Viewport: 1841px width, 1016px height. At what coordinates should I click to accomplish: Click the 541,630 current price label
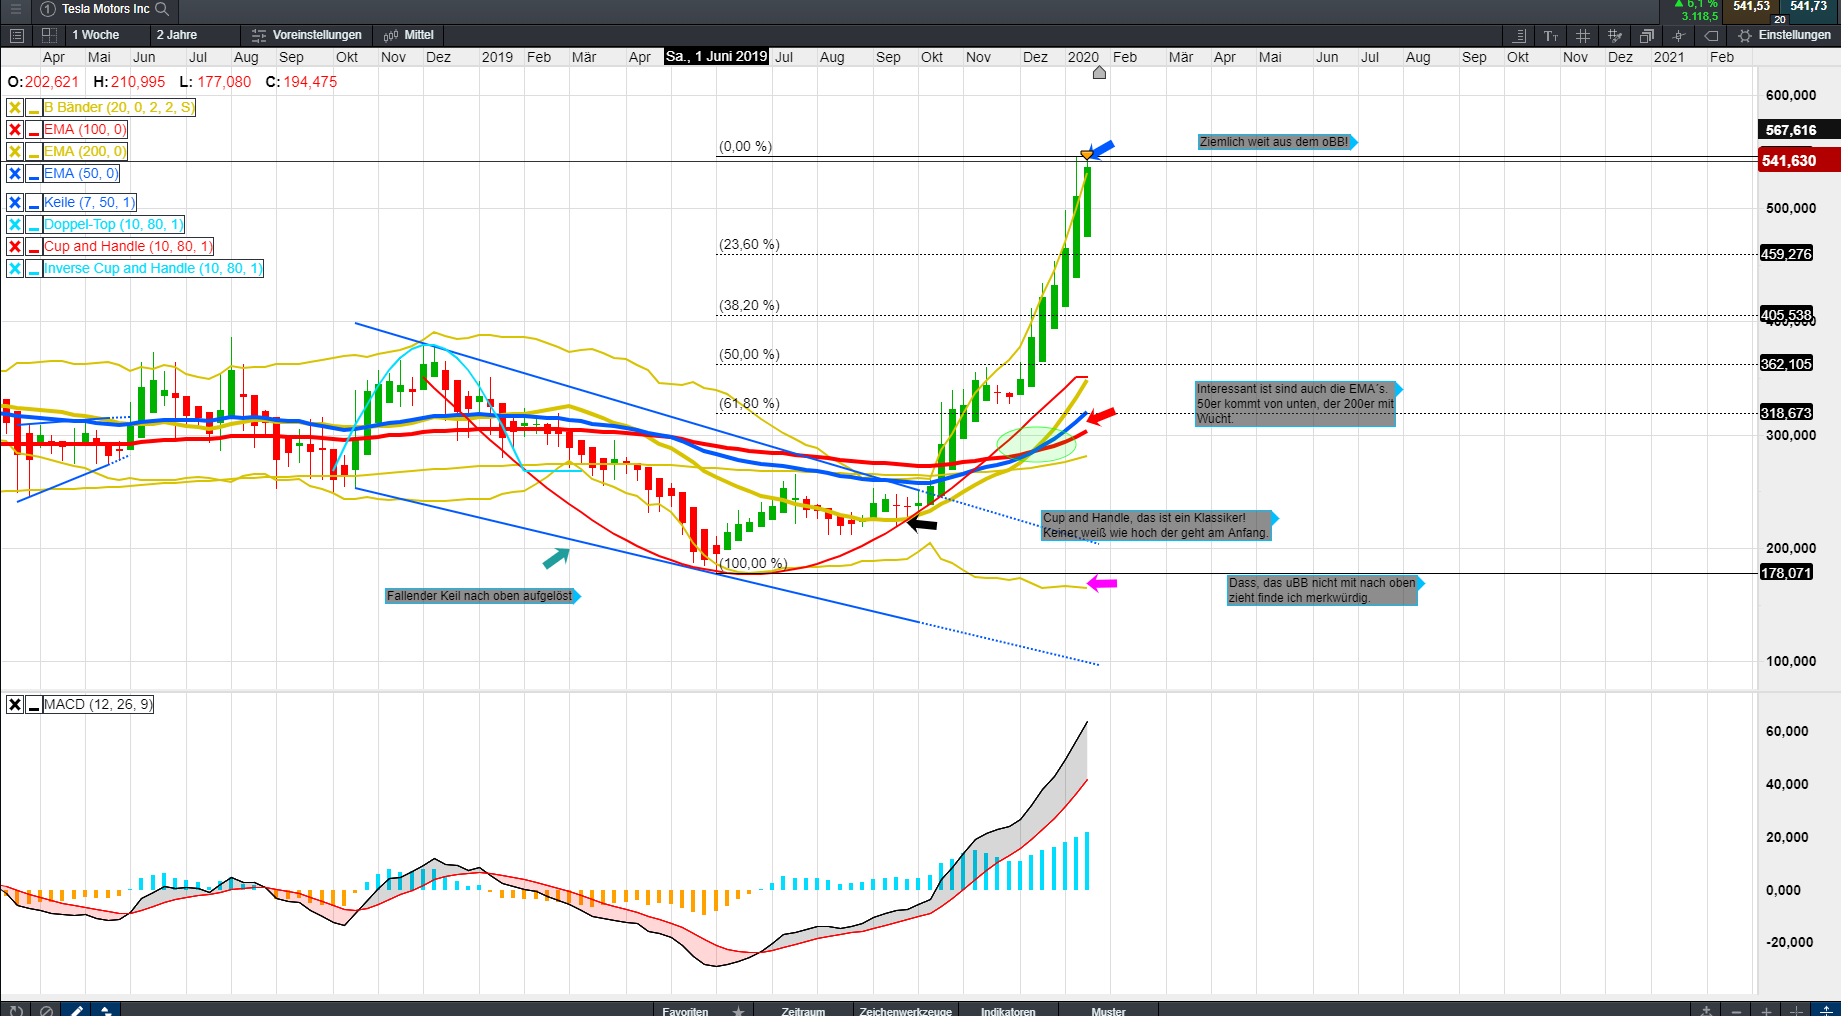(x=1798, y=161)
